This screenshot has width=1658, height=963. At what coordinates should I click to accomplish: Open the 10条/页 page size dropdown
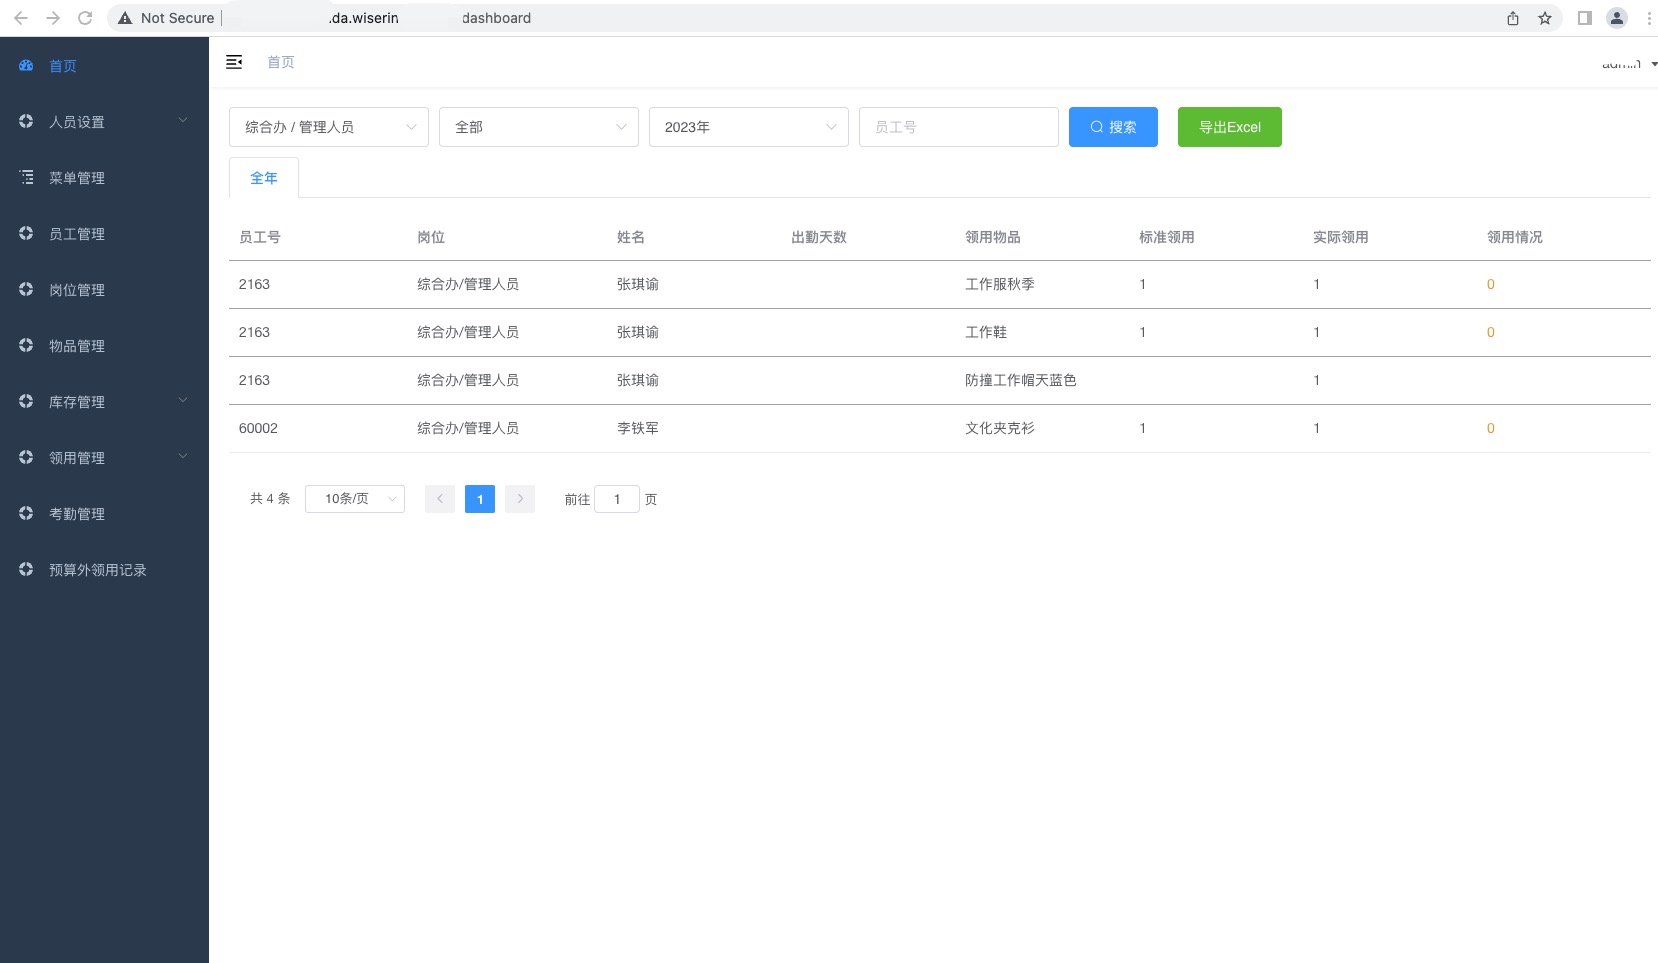tap(355, 499)
